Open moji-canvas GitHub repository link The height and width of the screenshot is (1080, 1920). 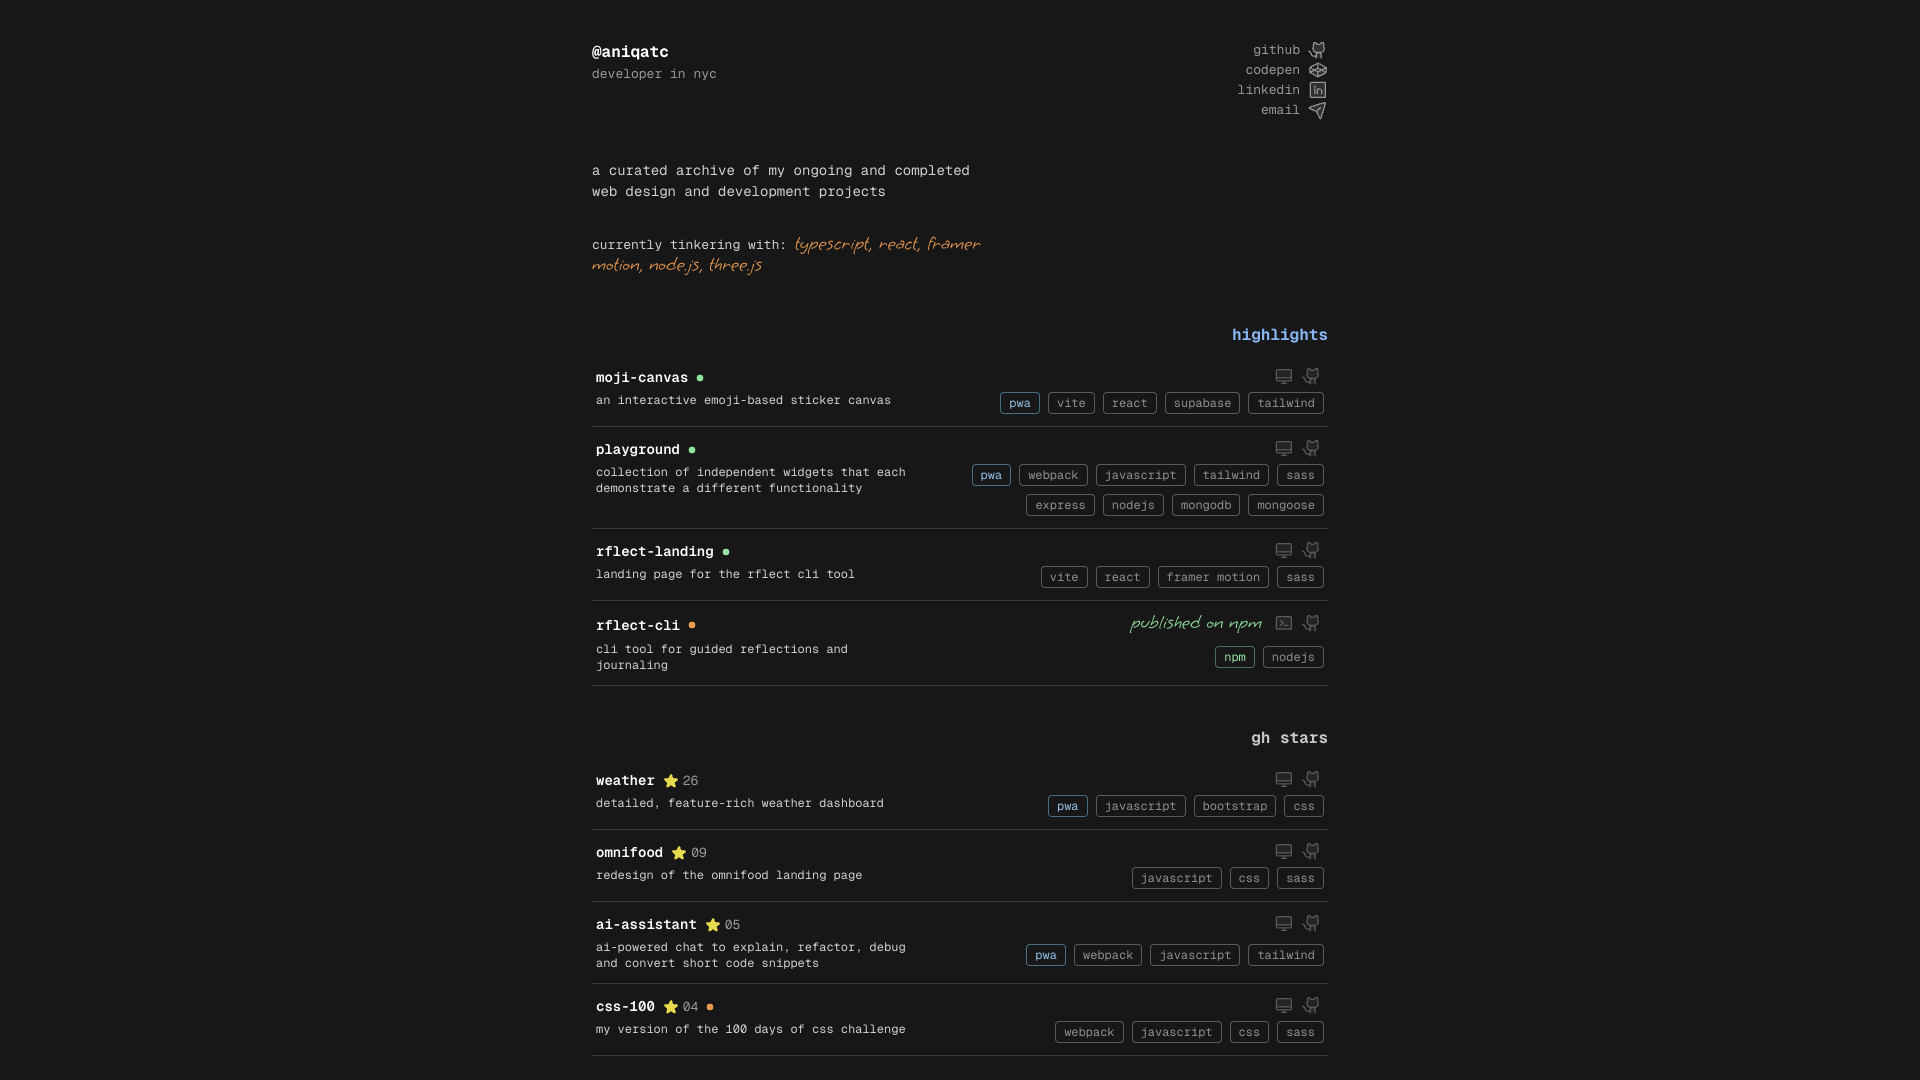point(1311,376)
